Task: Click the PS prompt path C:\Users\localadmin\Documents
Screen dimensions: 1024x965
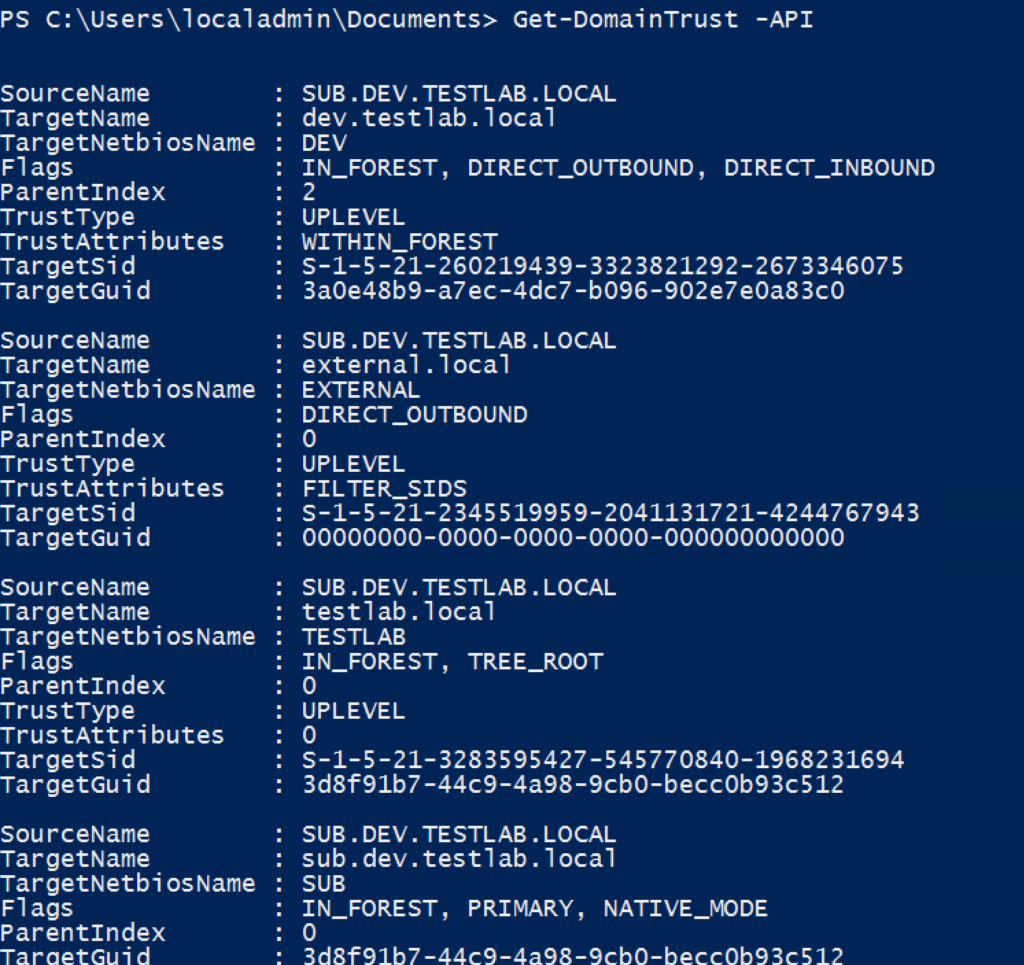Action: pos(264,20)
